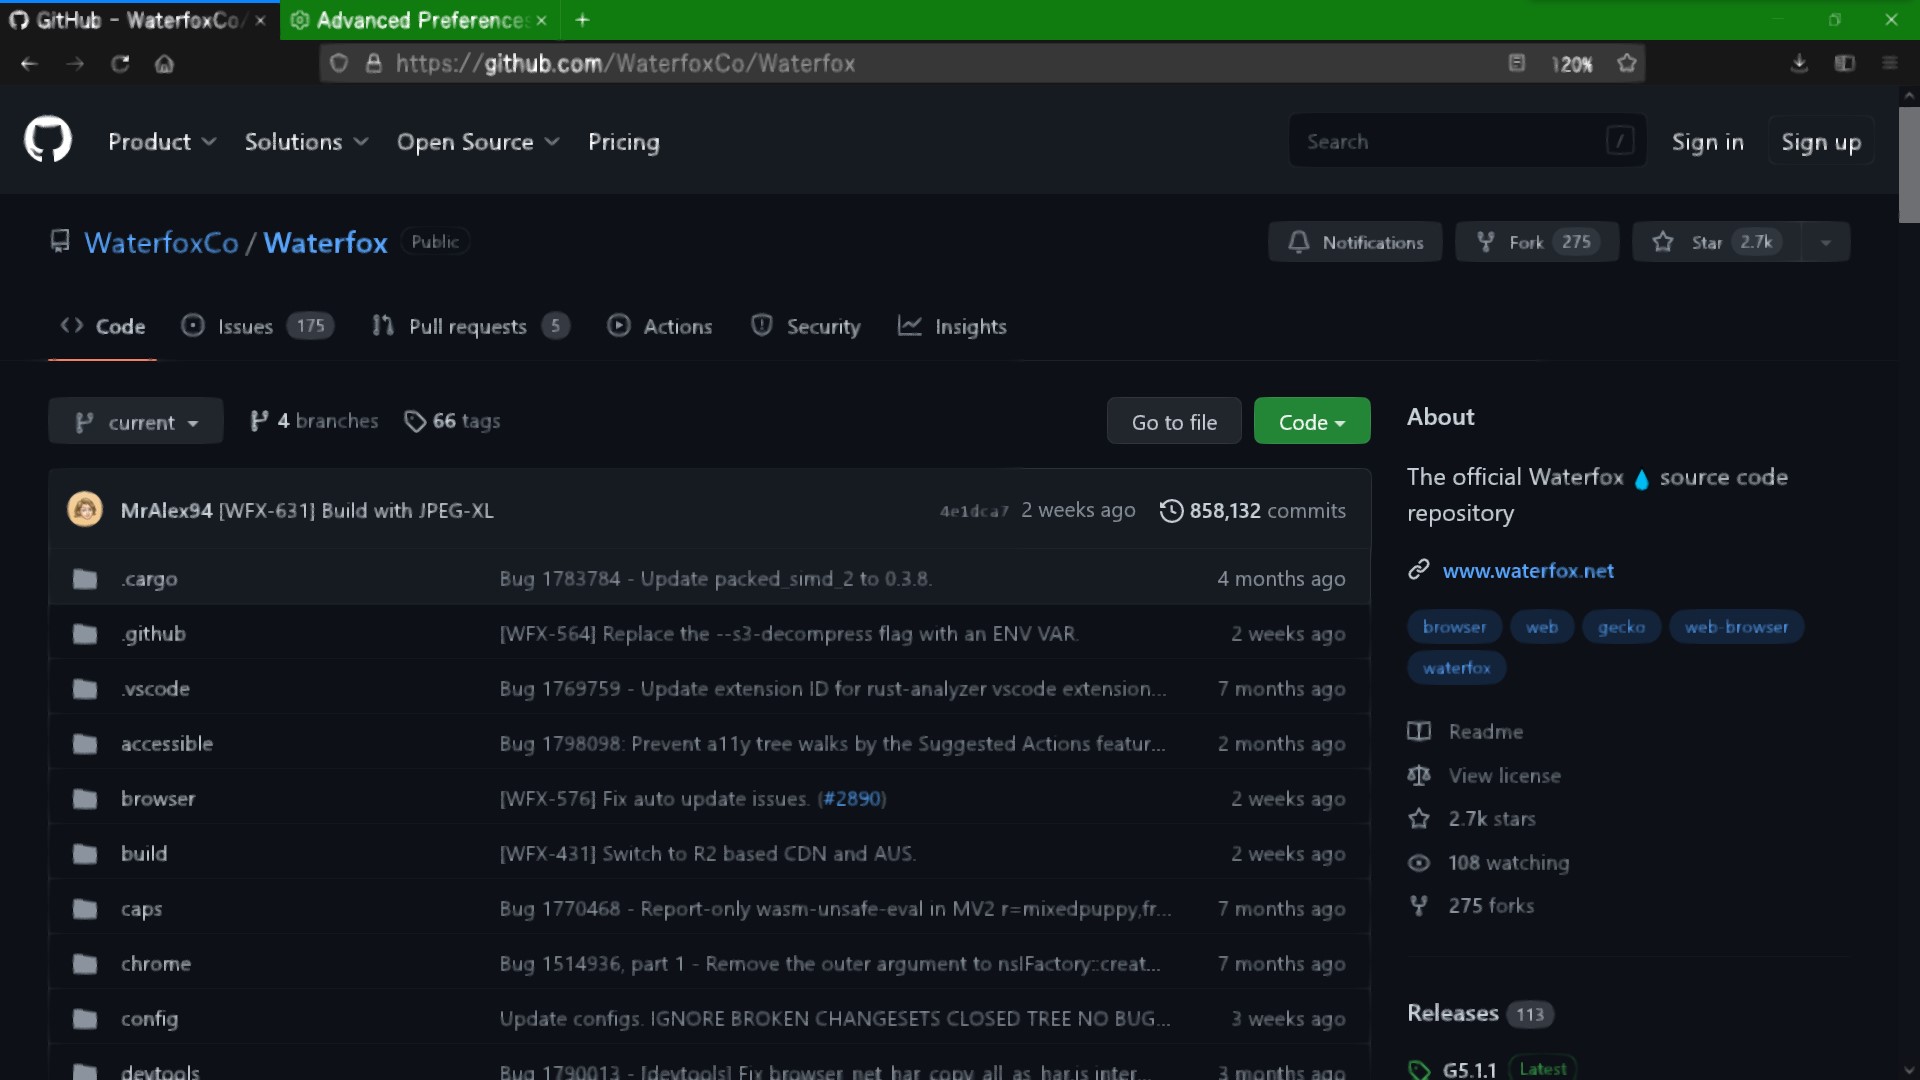Click the 120% zoom control
The height and width of the screenshot is (1080, 1920).
click(1571, 63)
